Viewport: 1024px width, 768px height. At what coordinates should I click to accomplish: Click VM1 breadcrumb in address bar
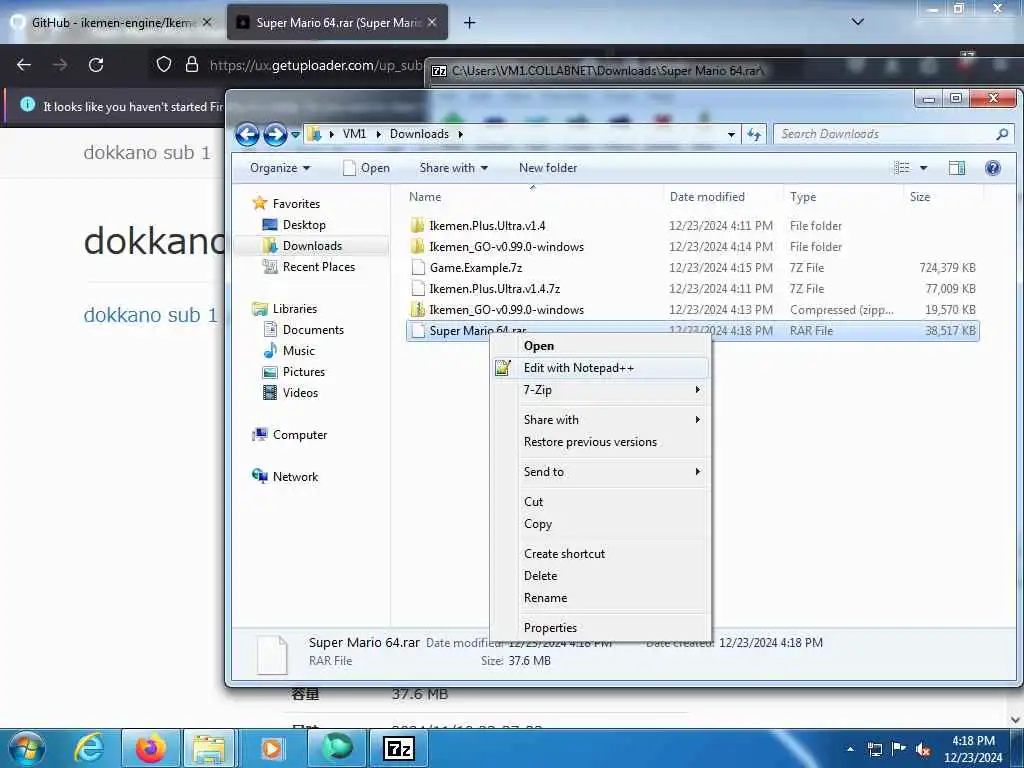point(355,134)
